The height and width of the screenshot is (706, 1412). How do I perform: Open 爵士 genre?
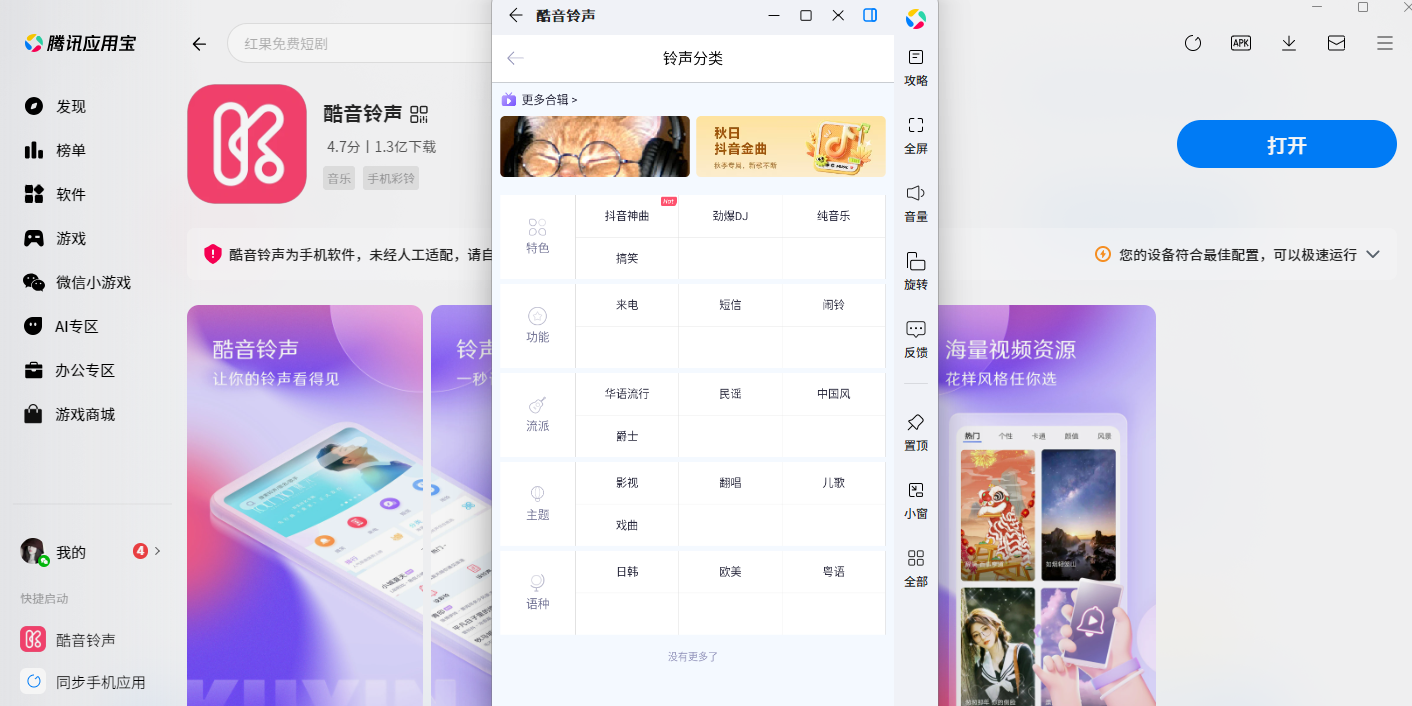[627, 436]
